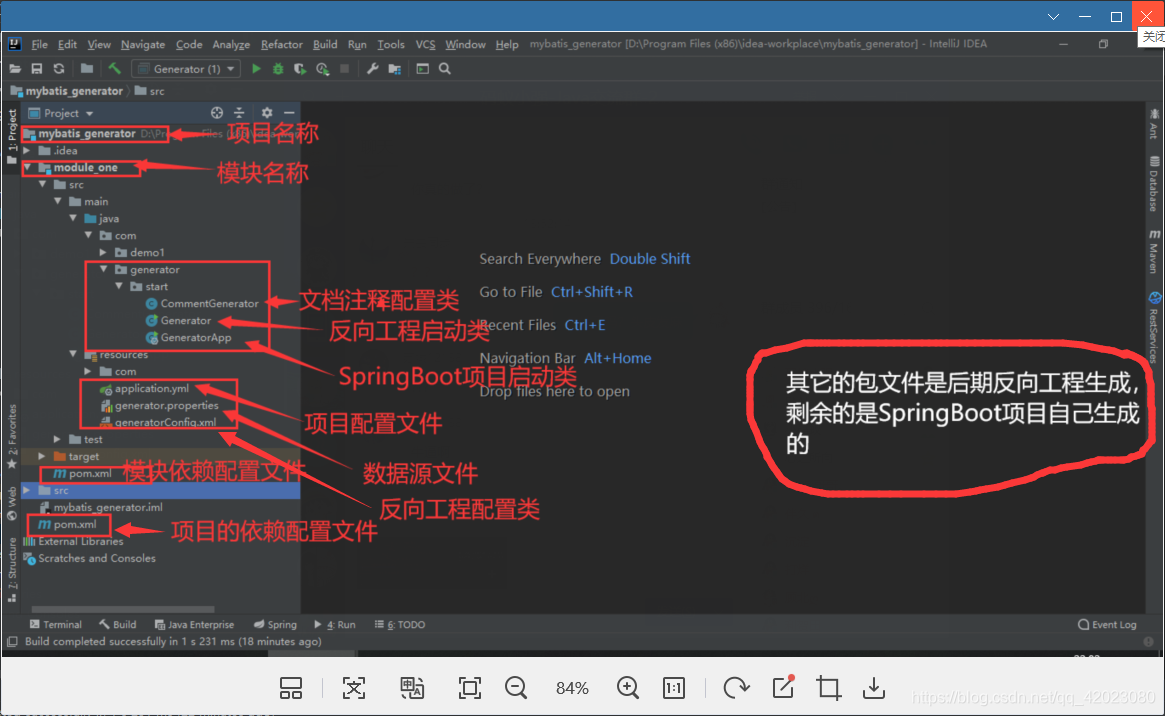This screenshot has height=716, width=1165.
Task: Open the VCS menu
Action: pos(425,45)
